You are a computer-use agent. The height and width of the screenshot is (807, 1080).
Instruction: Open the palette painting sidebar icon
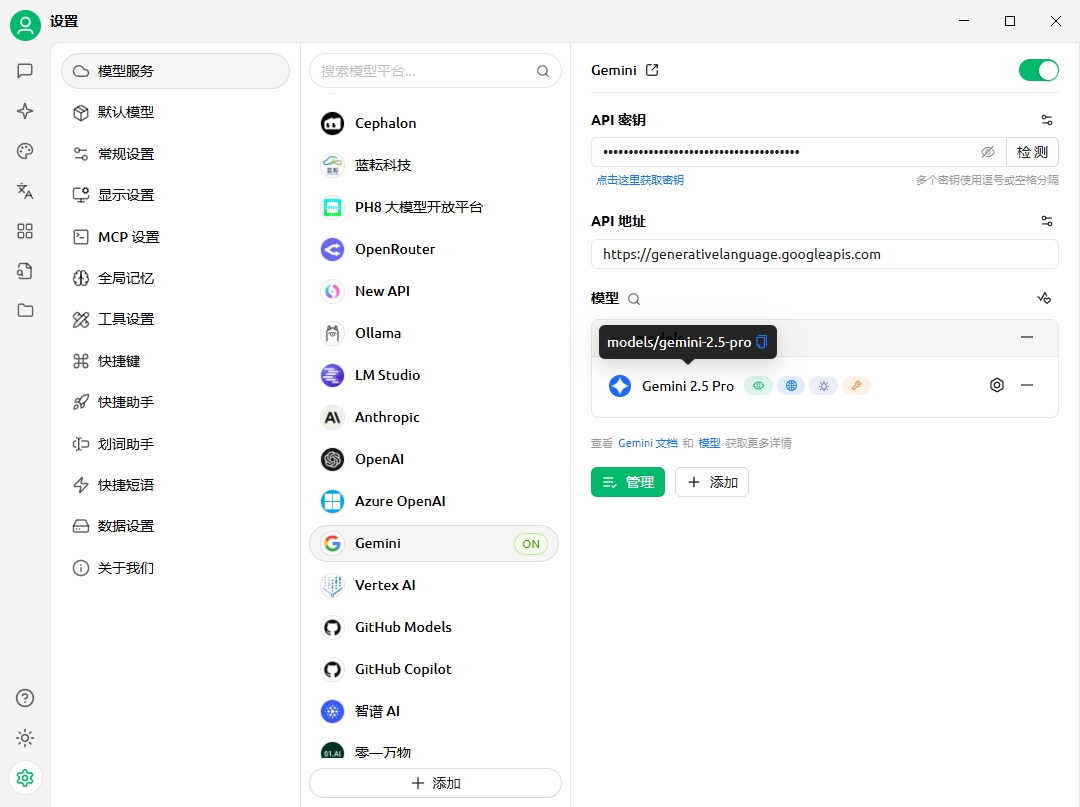tap(25, 151)
